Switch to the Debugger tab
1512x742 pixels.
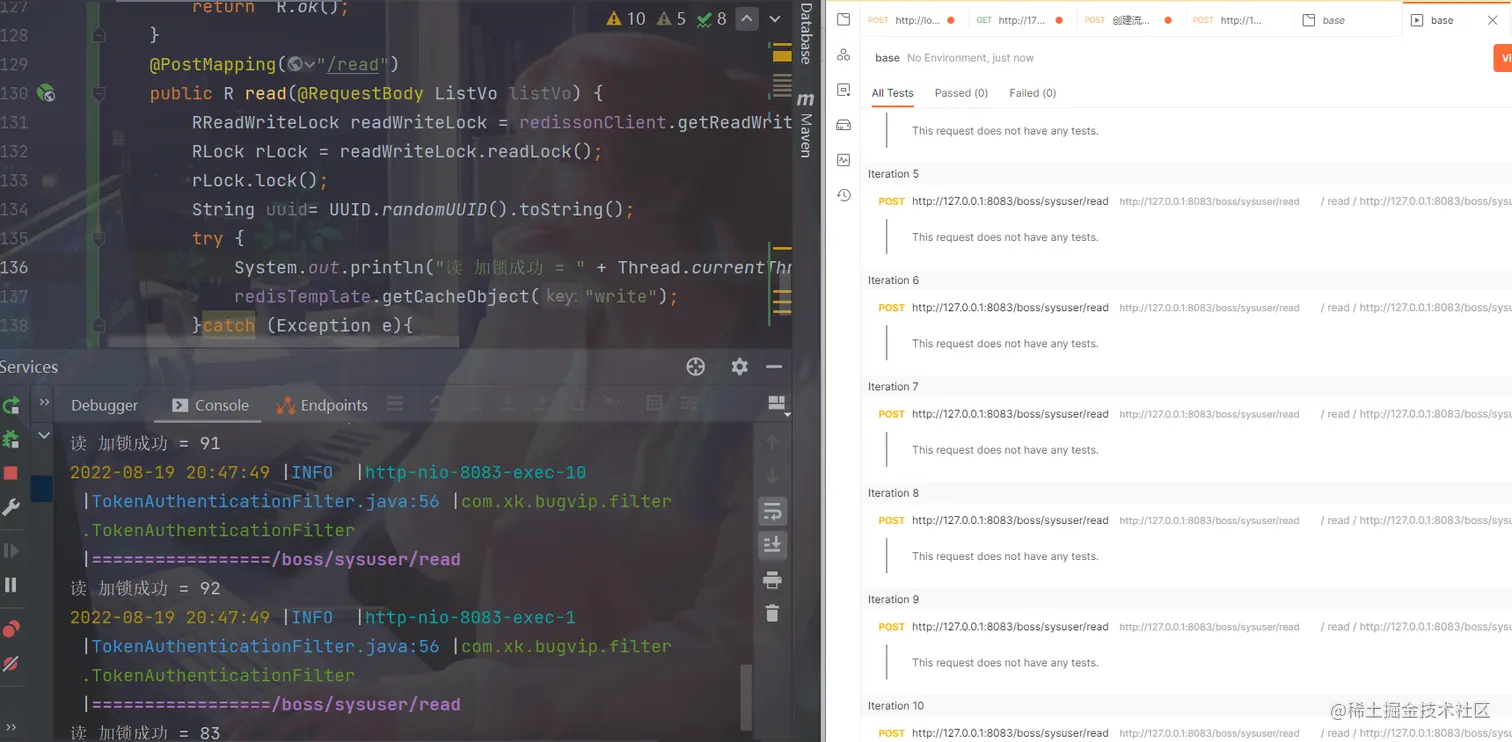(105, 405)
